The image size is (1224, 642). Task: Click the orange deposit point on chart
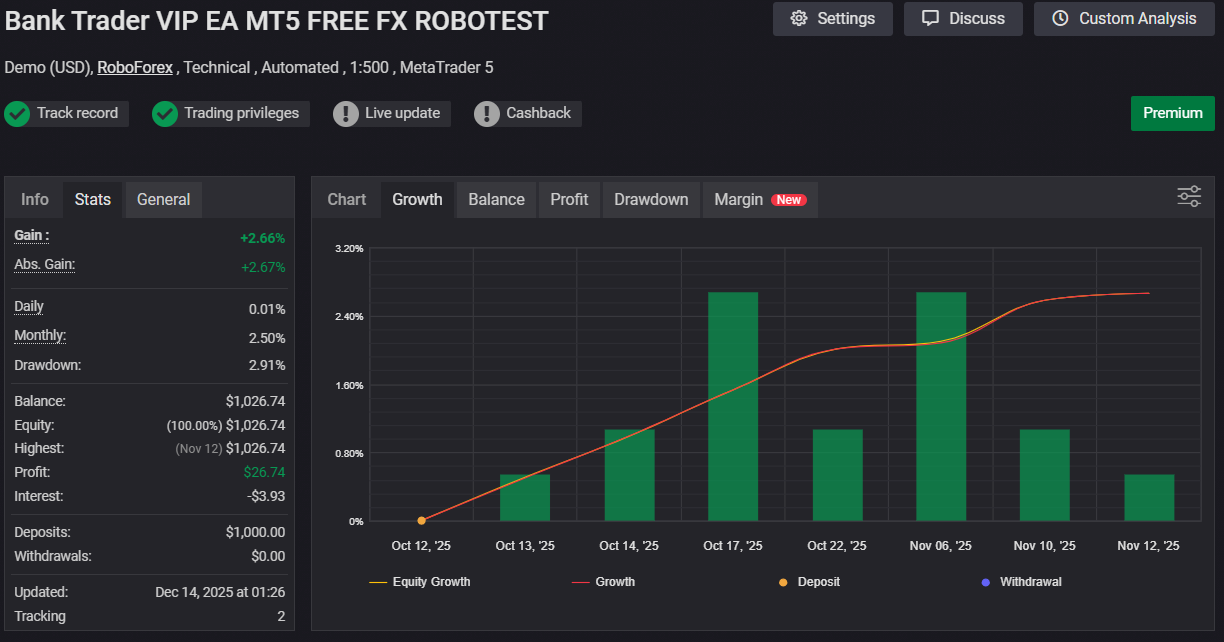[421, 520]
